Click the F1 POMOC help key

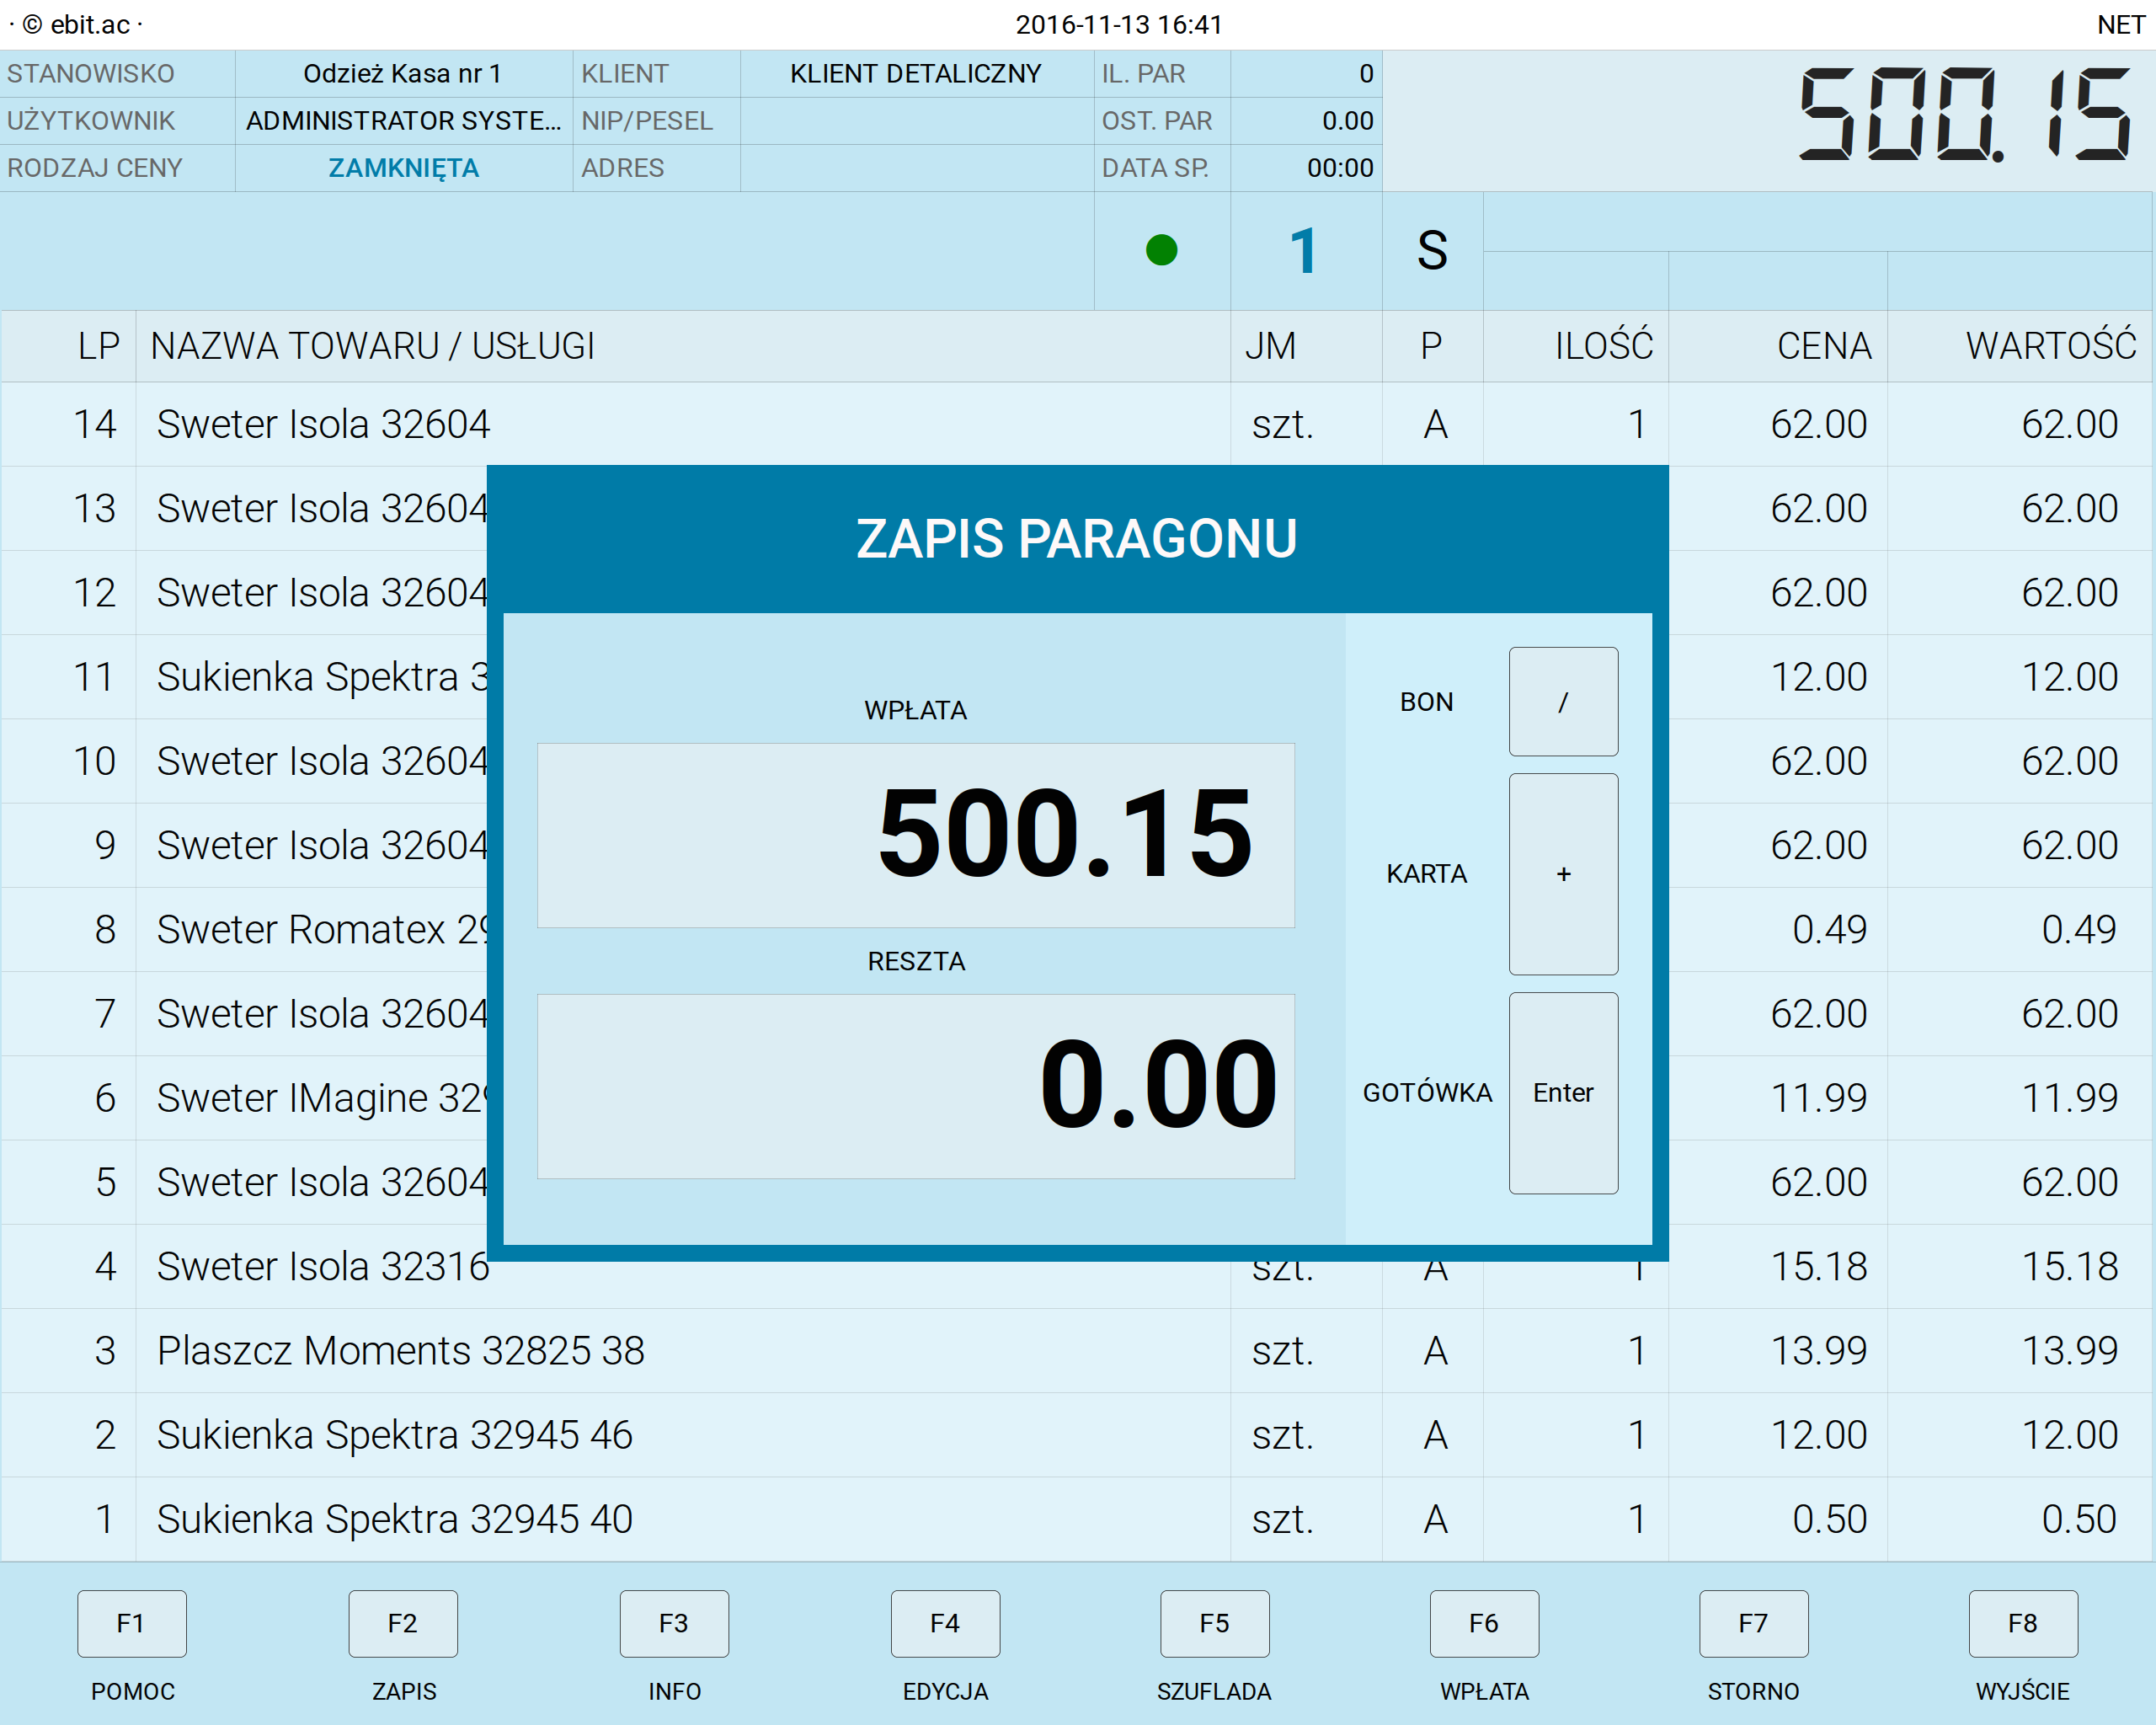(132, 1623)
